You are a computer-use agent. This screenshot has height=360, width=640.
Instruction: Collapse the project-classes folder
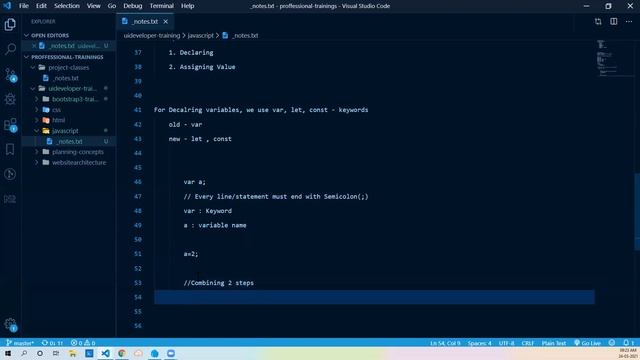point(33,67)
